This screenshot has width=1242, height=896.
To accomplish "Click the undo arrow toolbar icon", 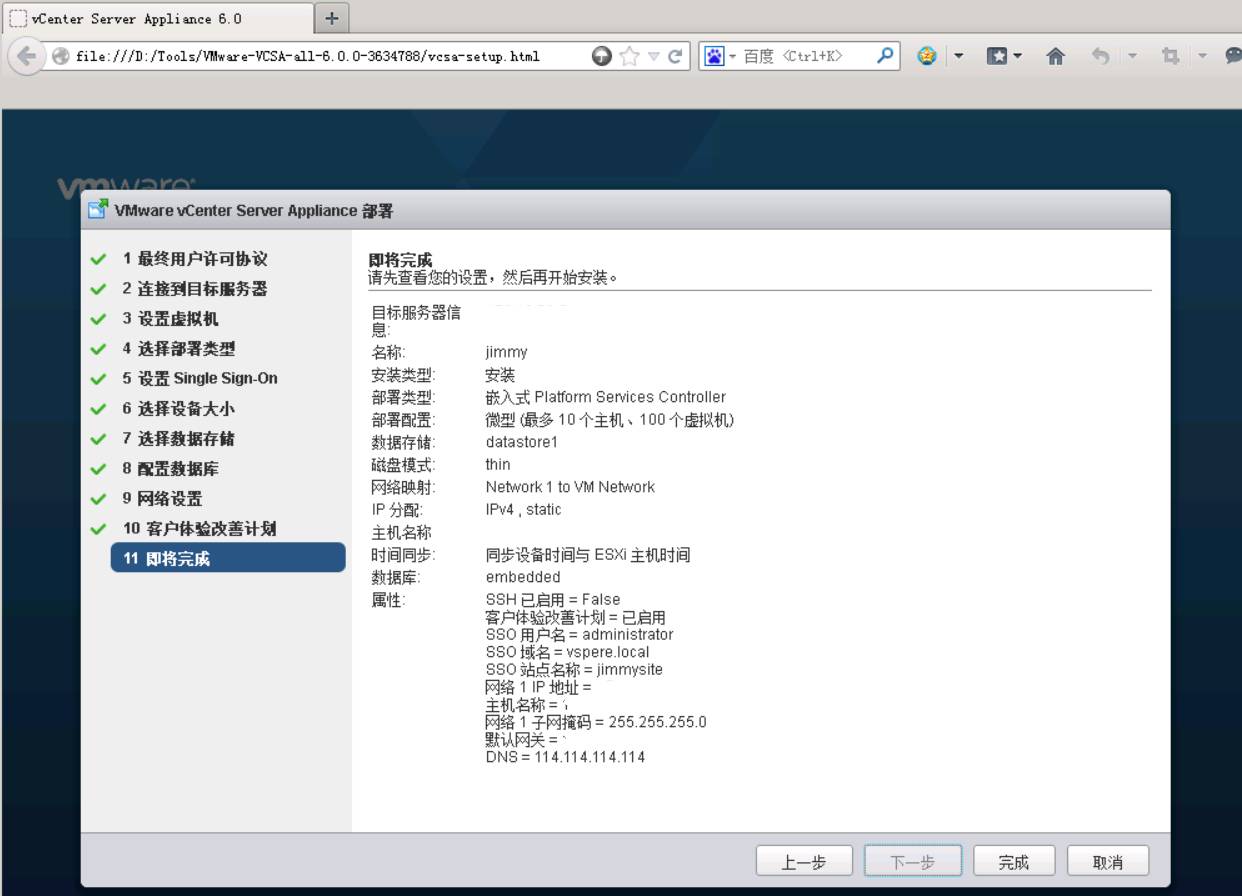I will (x=1100, y=56).
